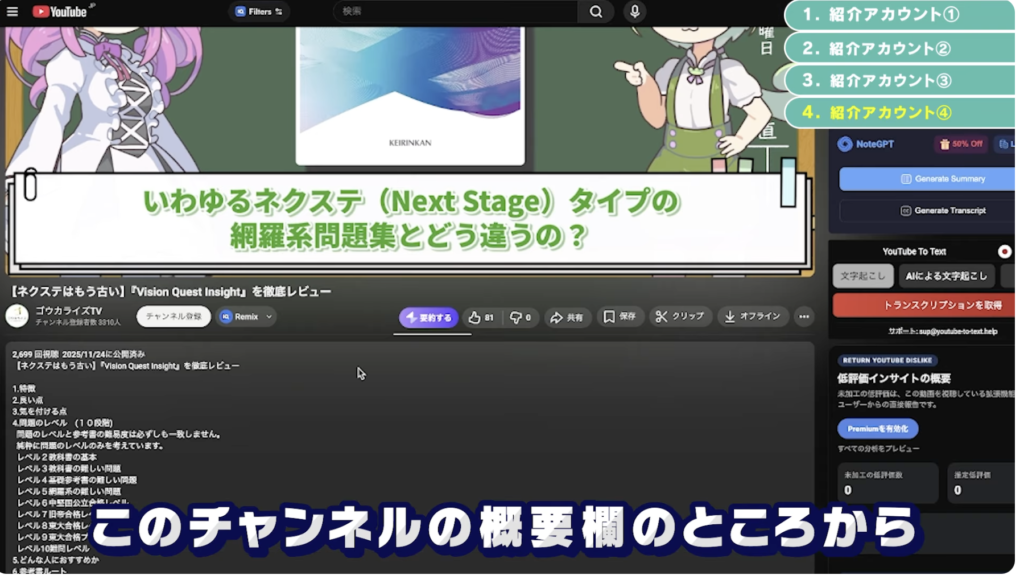Click Premiumを有効化 button

(877, 428)
